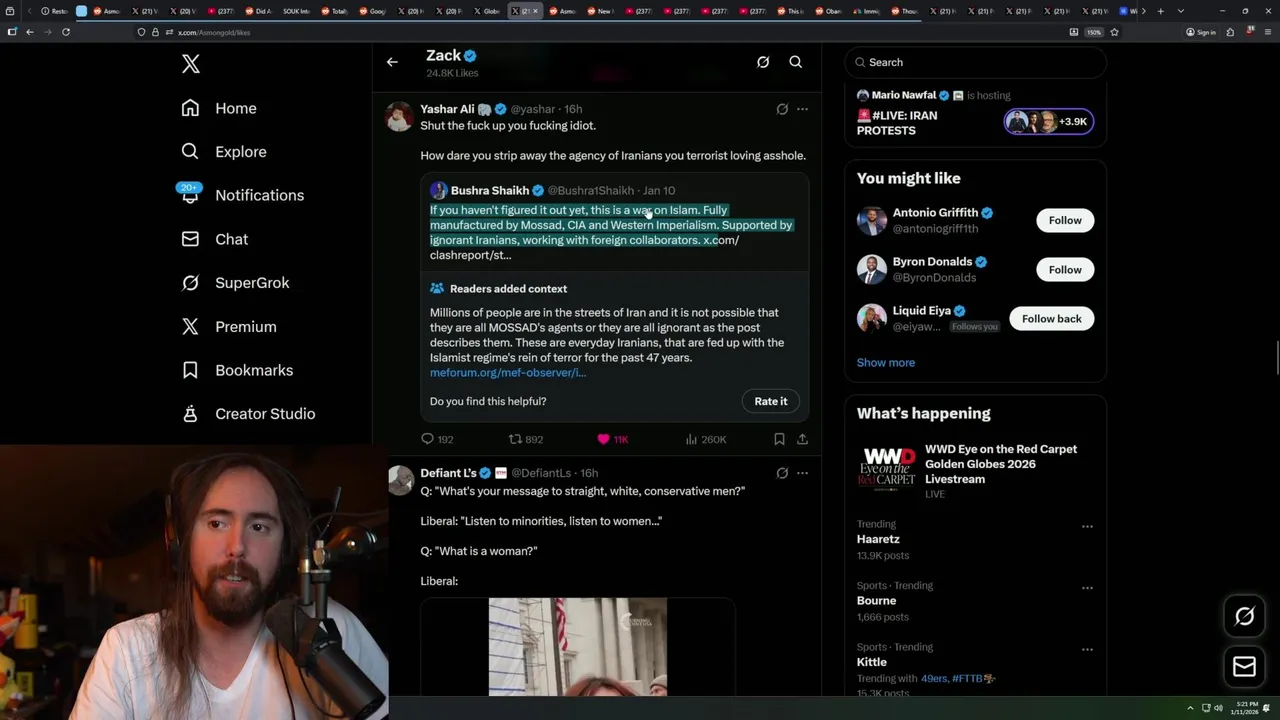Play the video in Defiant L's post

[578, 647]
